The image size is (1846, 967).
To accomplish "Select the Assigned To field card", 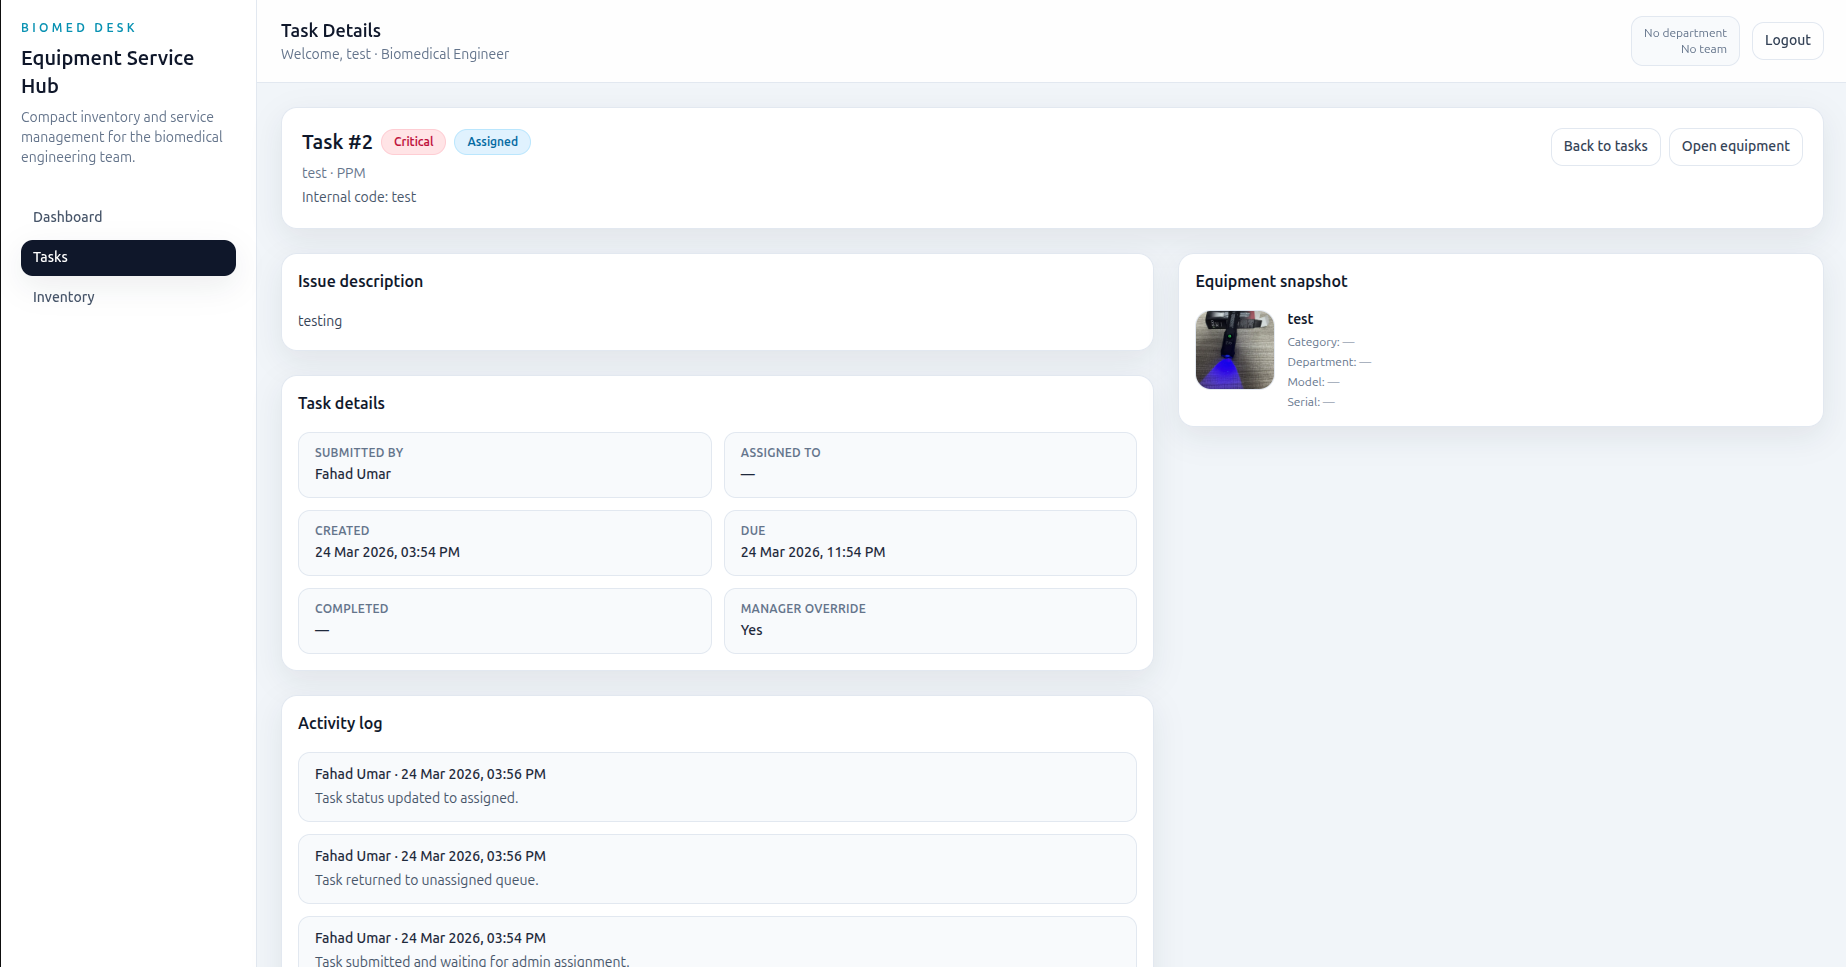I will (930, 465).
